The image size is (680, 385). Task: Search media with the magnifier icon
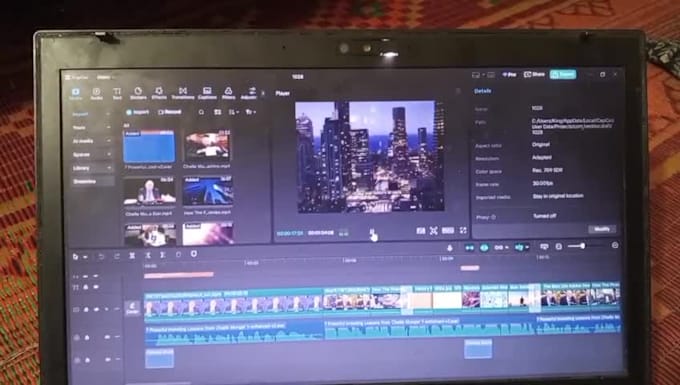(x=201, y=112)
